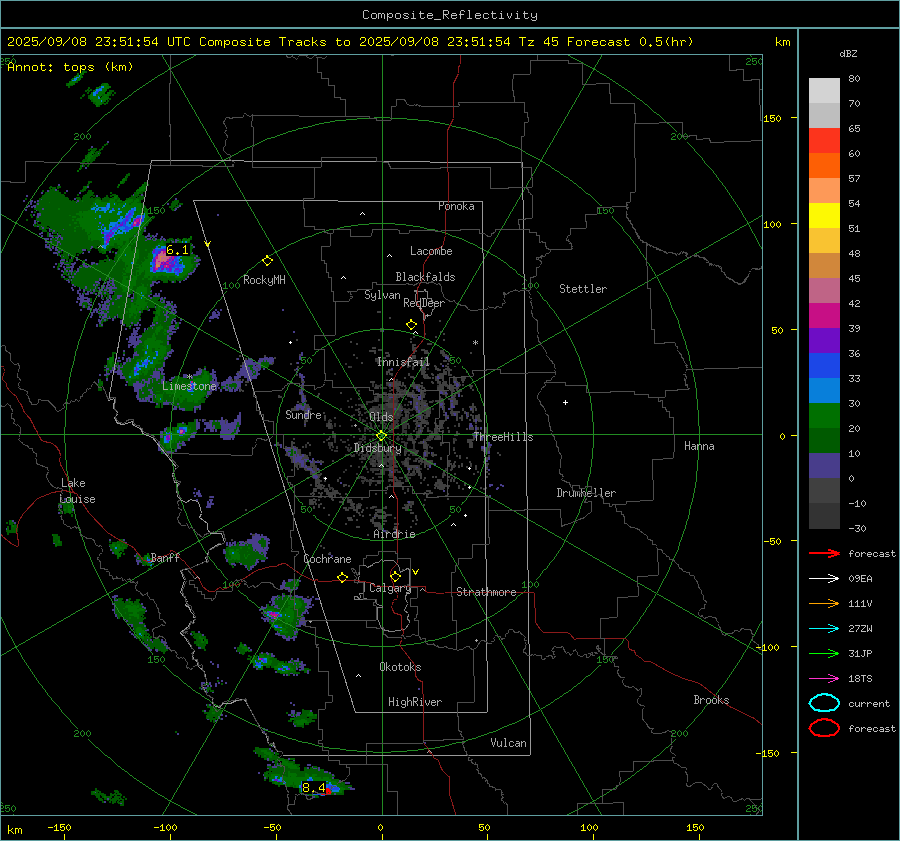Image resolution: width=900 pixels, height=841 pixels.
Task: Click the Brooks town label
Action: pos(711,700)
